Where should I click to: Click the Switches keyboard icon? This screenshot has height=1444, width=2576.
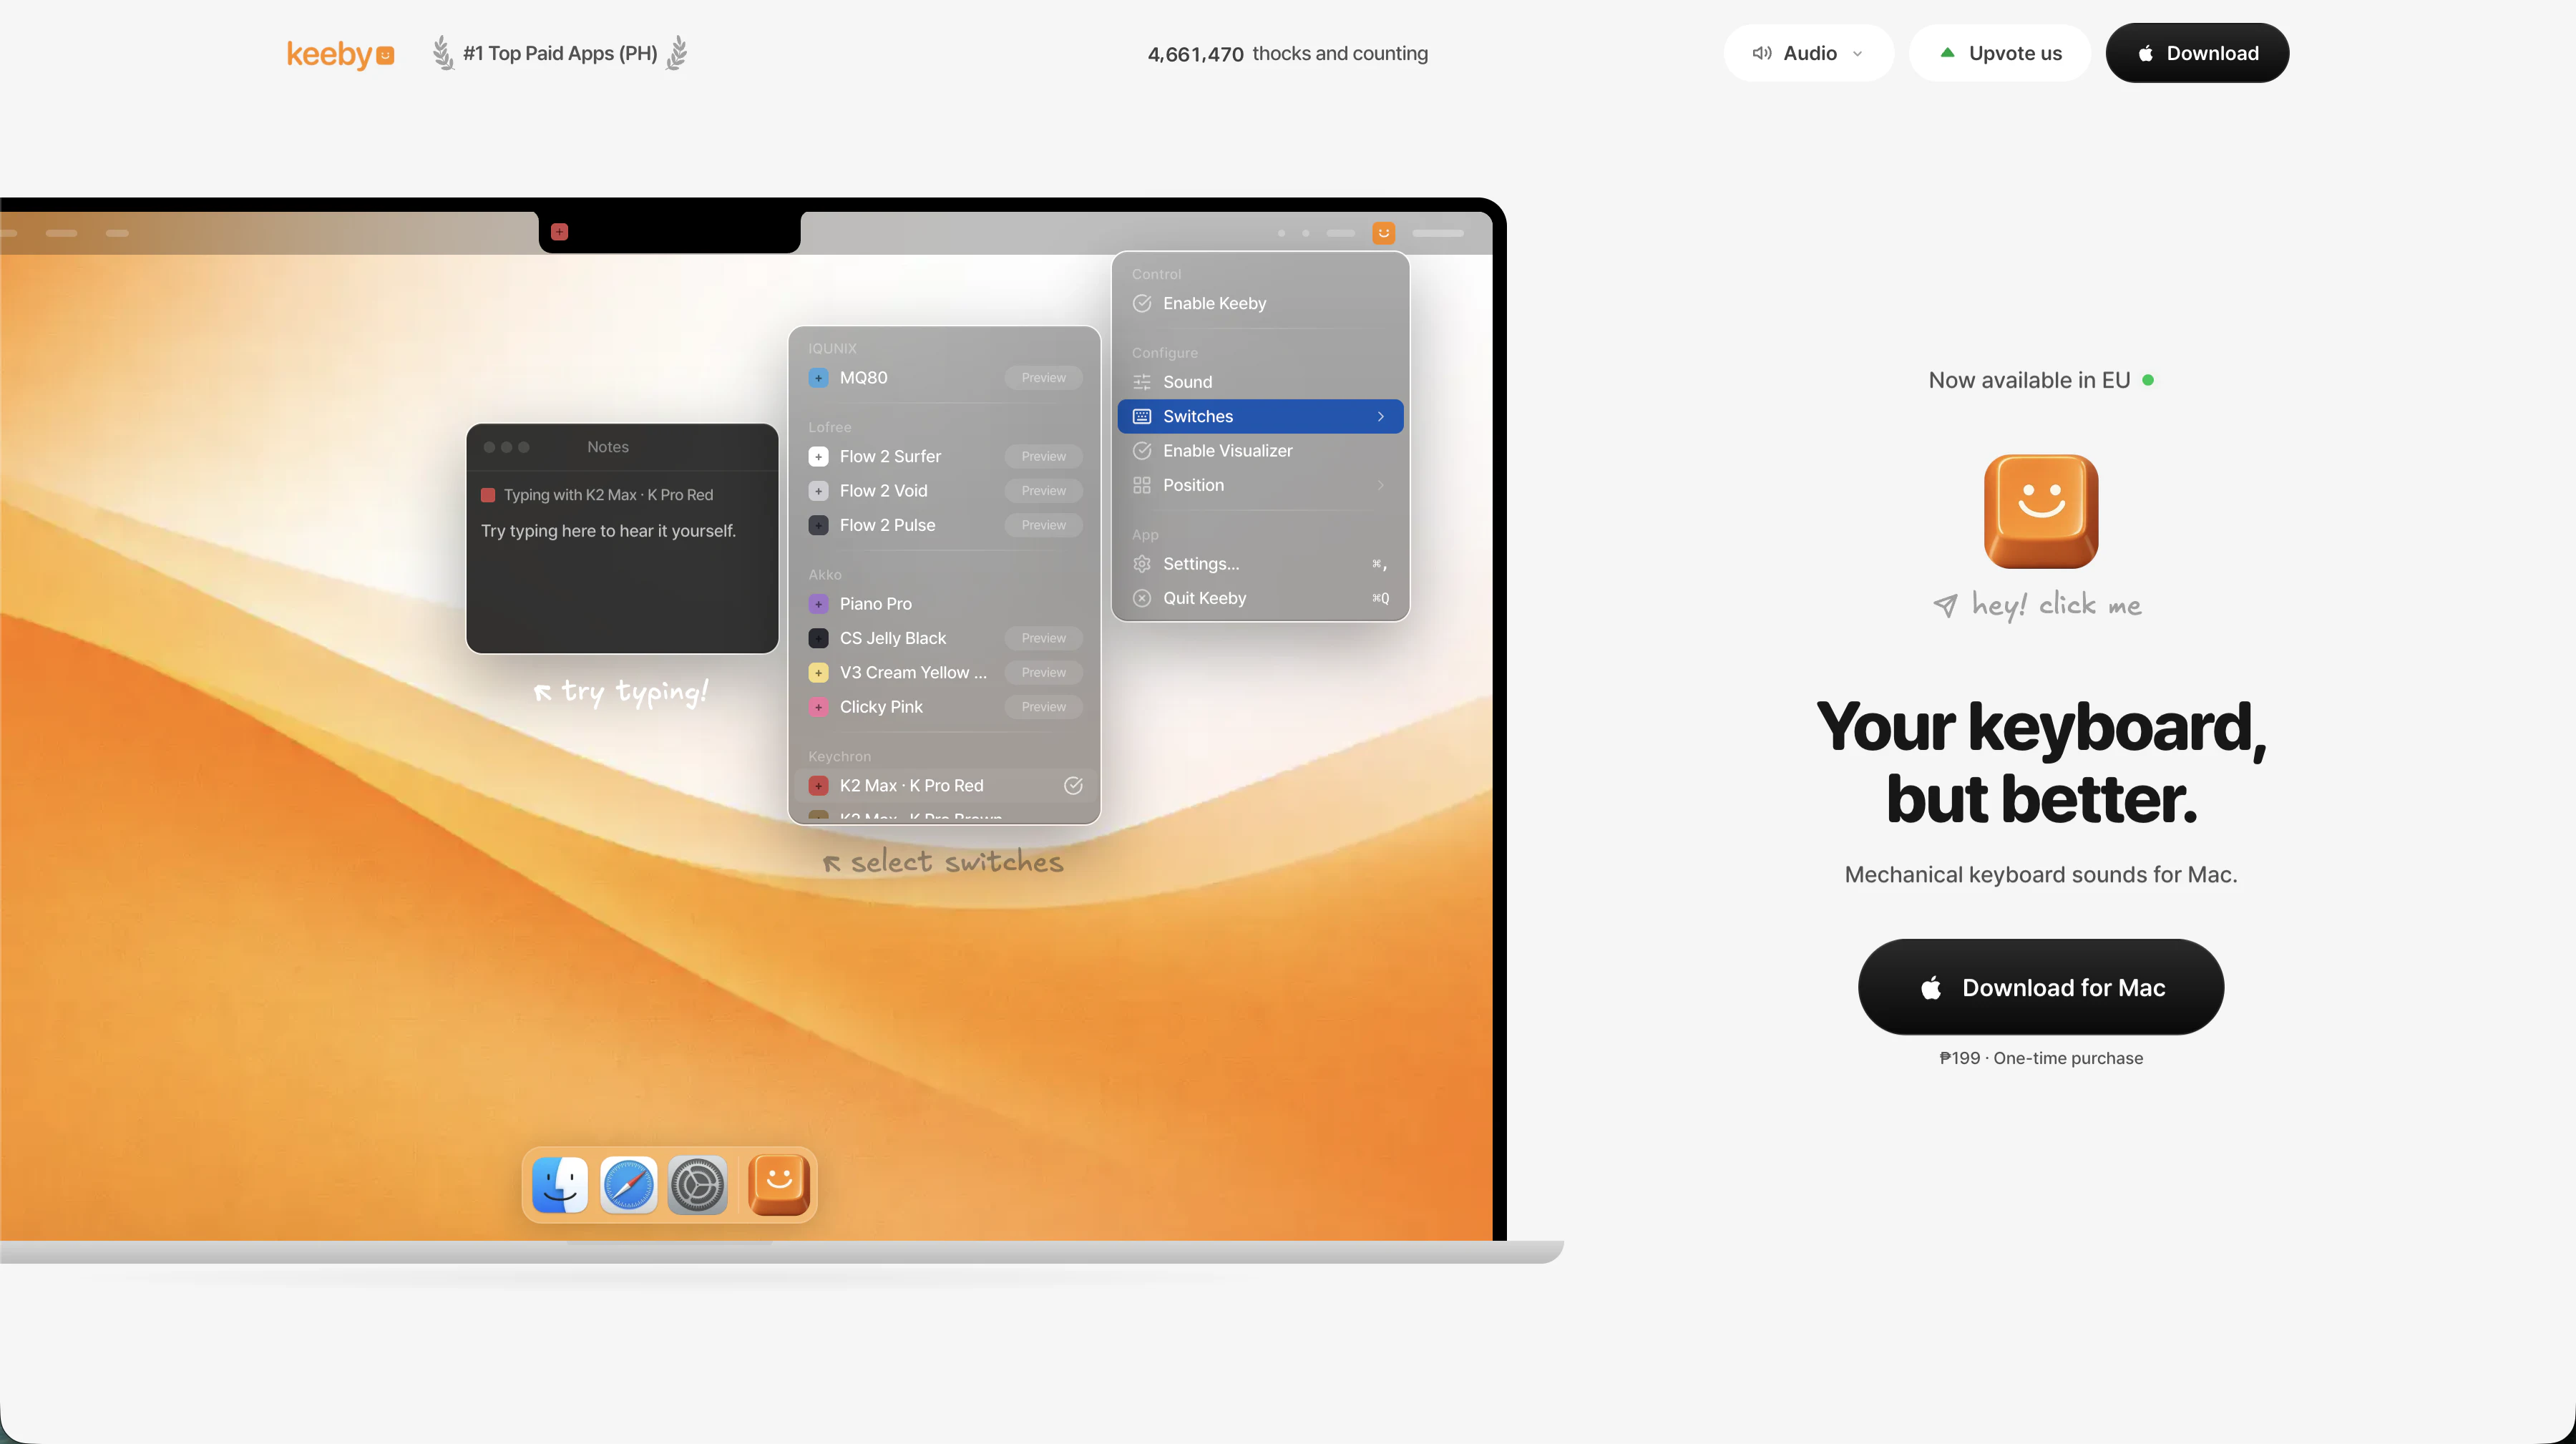(1142, 416)
